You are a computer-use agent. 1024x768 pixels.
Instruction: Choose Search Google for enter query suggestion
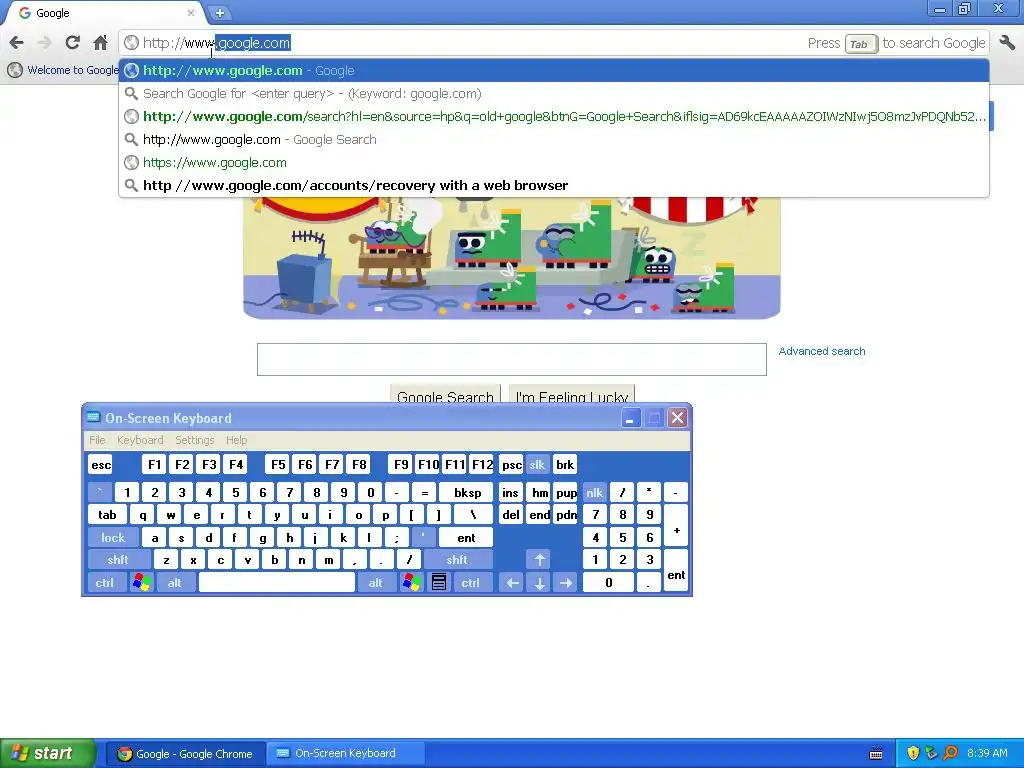tap(554, 93)
